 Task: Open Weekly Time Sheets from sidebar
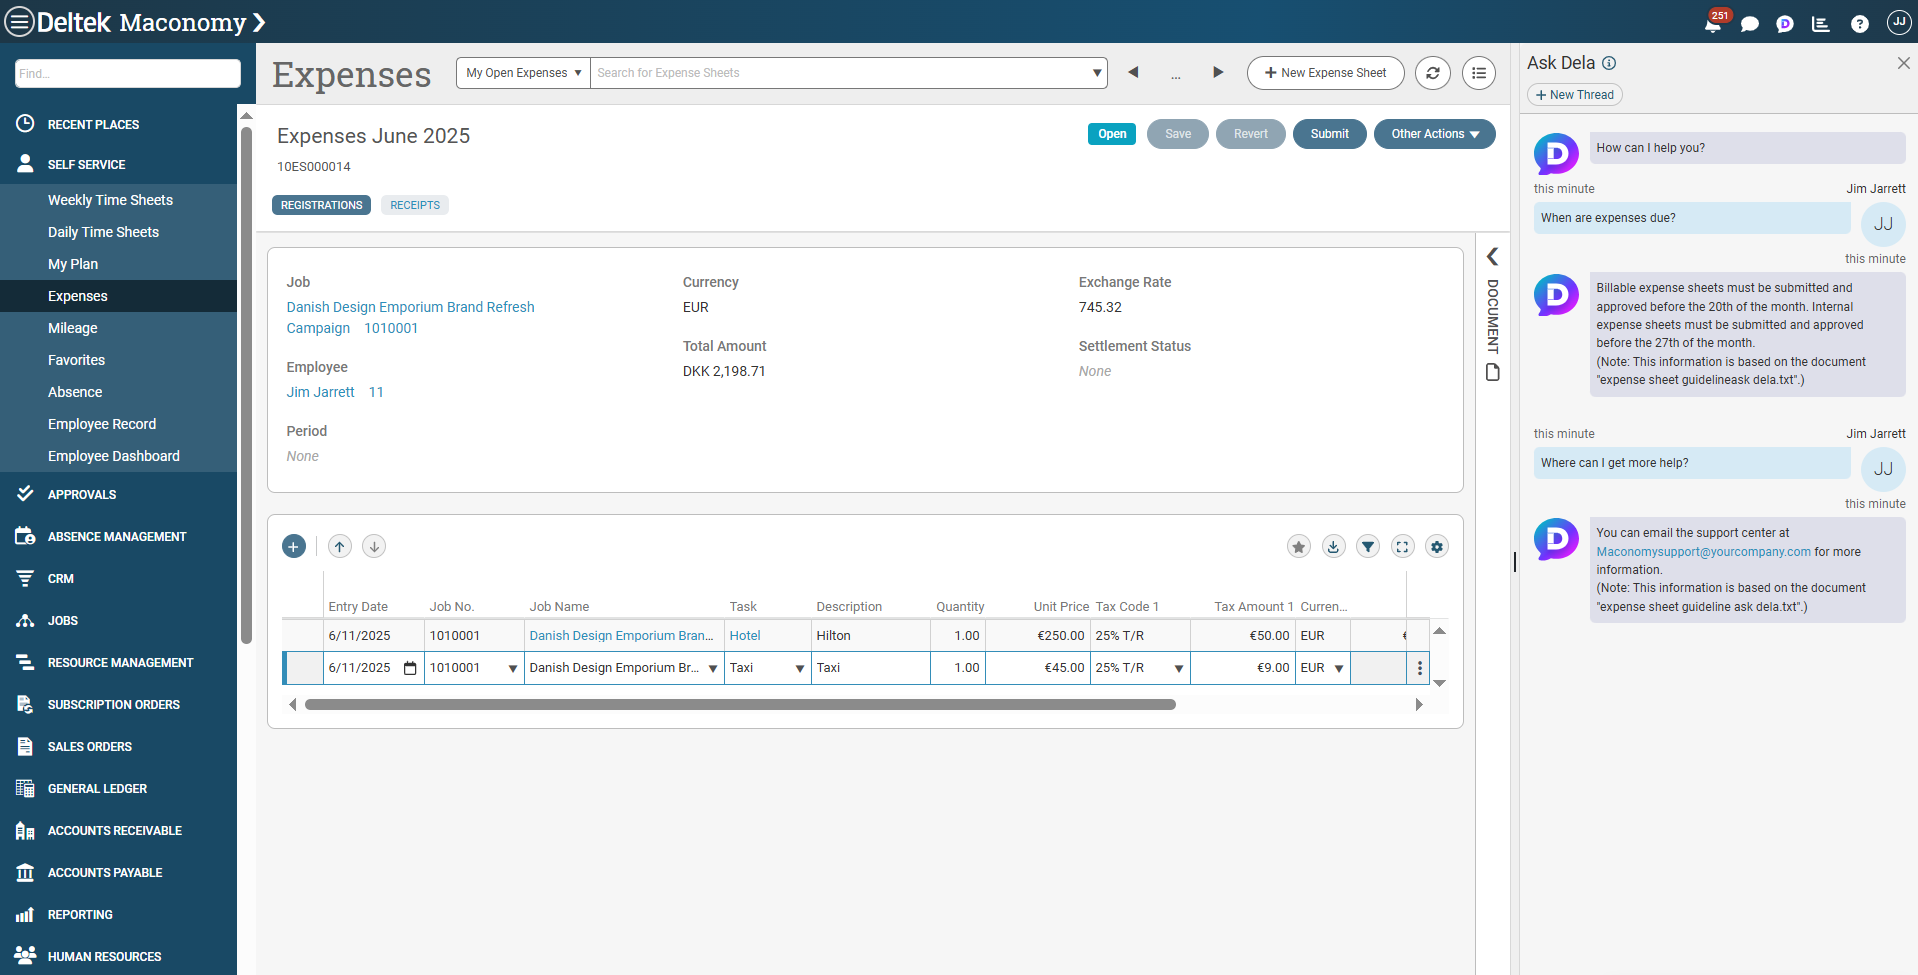[110, 200]
